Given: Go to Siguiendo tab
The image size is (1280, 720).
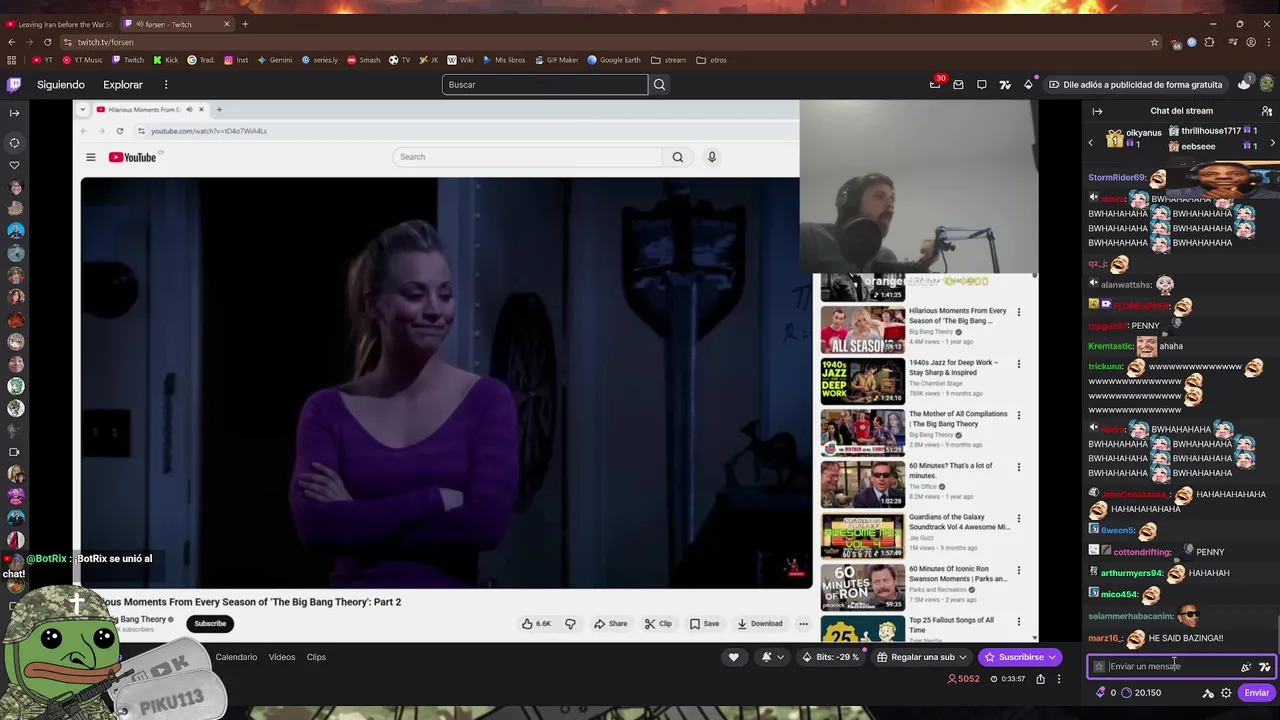Looking at the screenshot, I should pyautogui.click(x=61, y=85).
